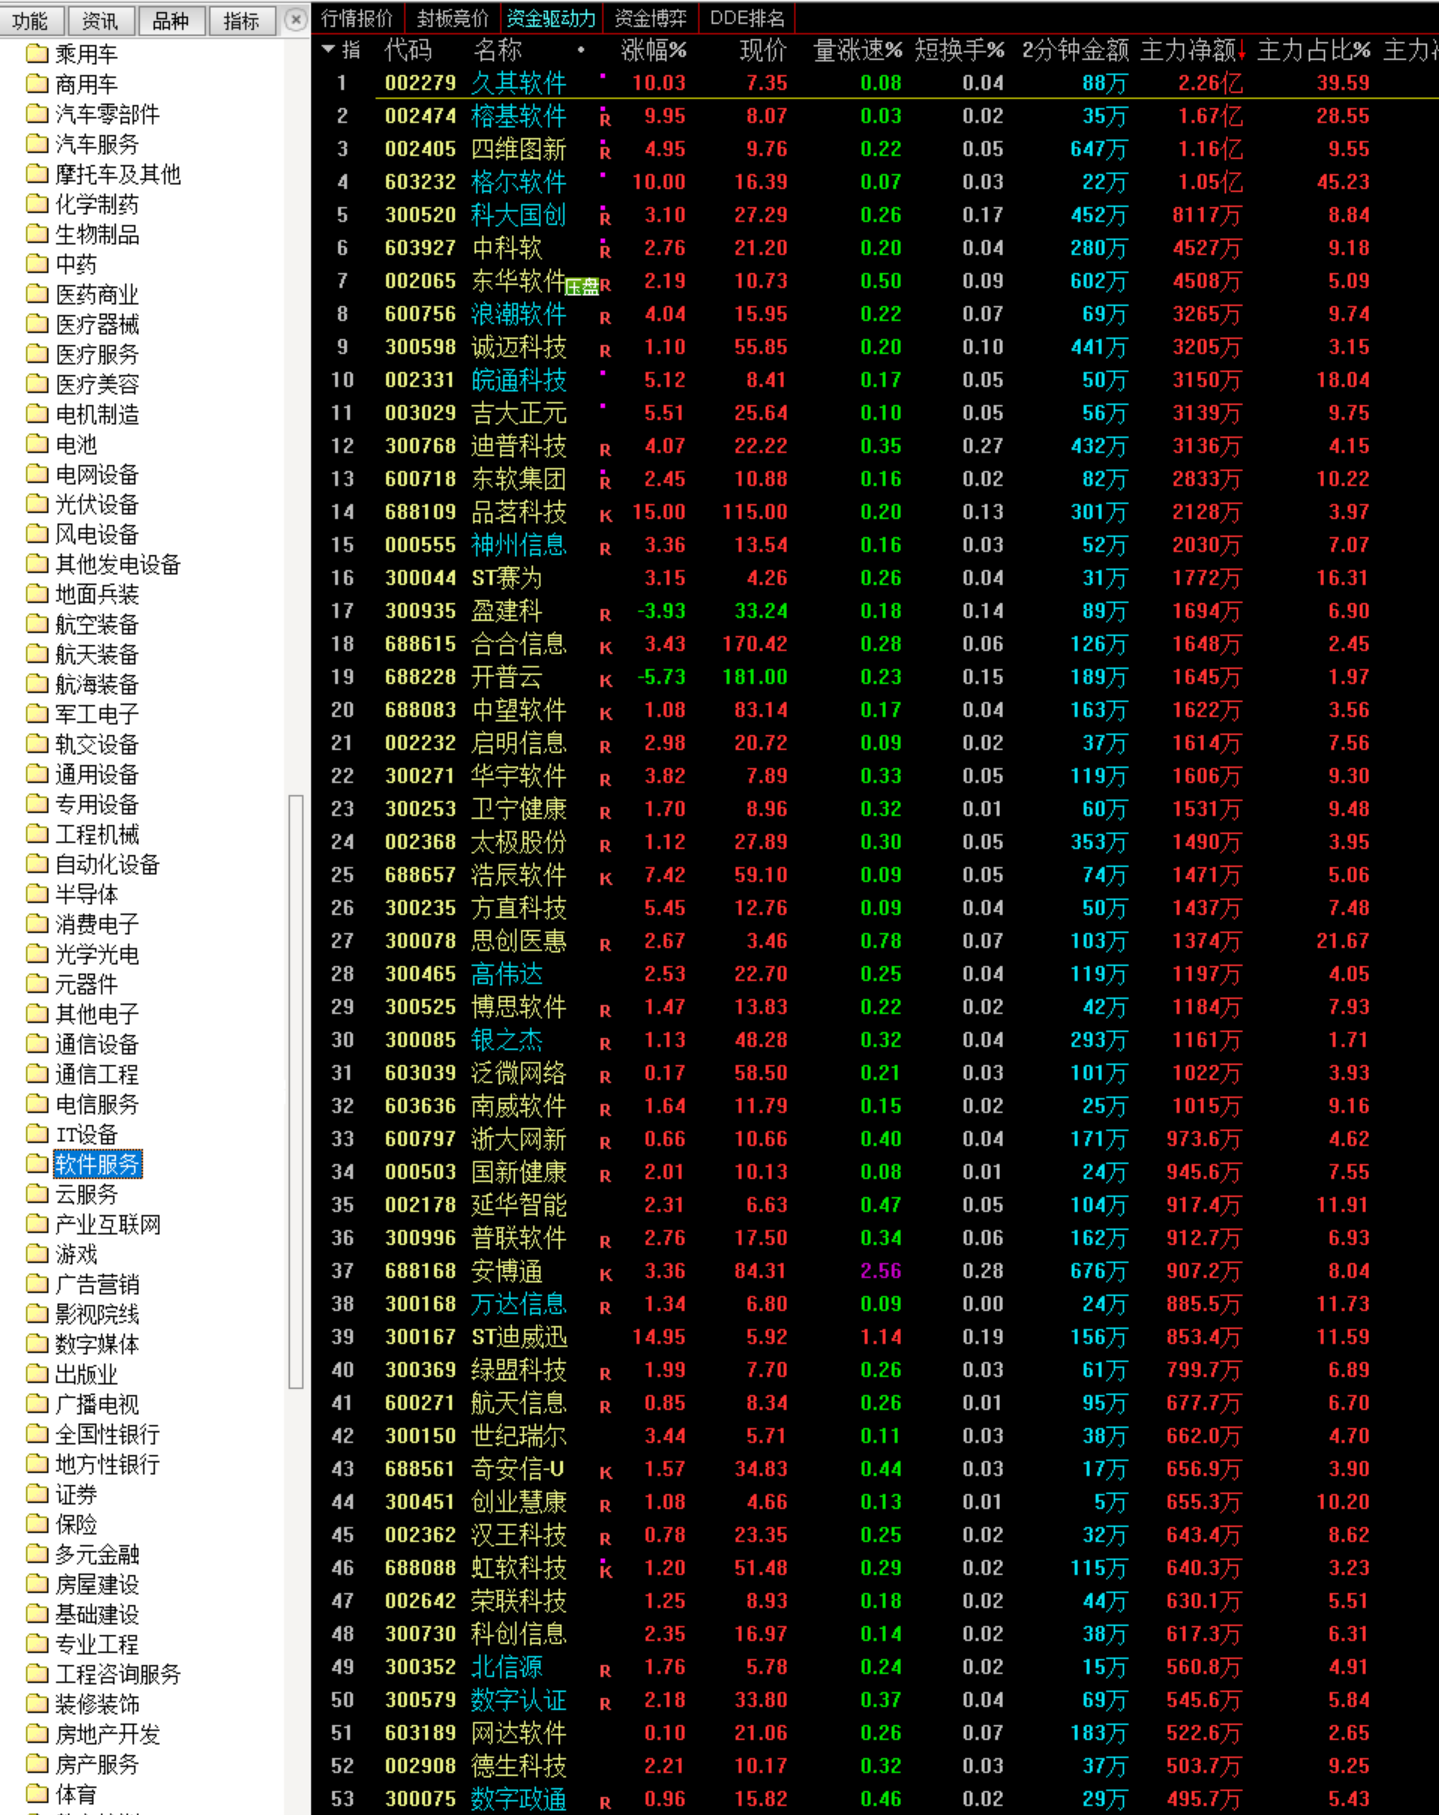
Task: Select the 多元金融 sector
Action: 97,1554
